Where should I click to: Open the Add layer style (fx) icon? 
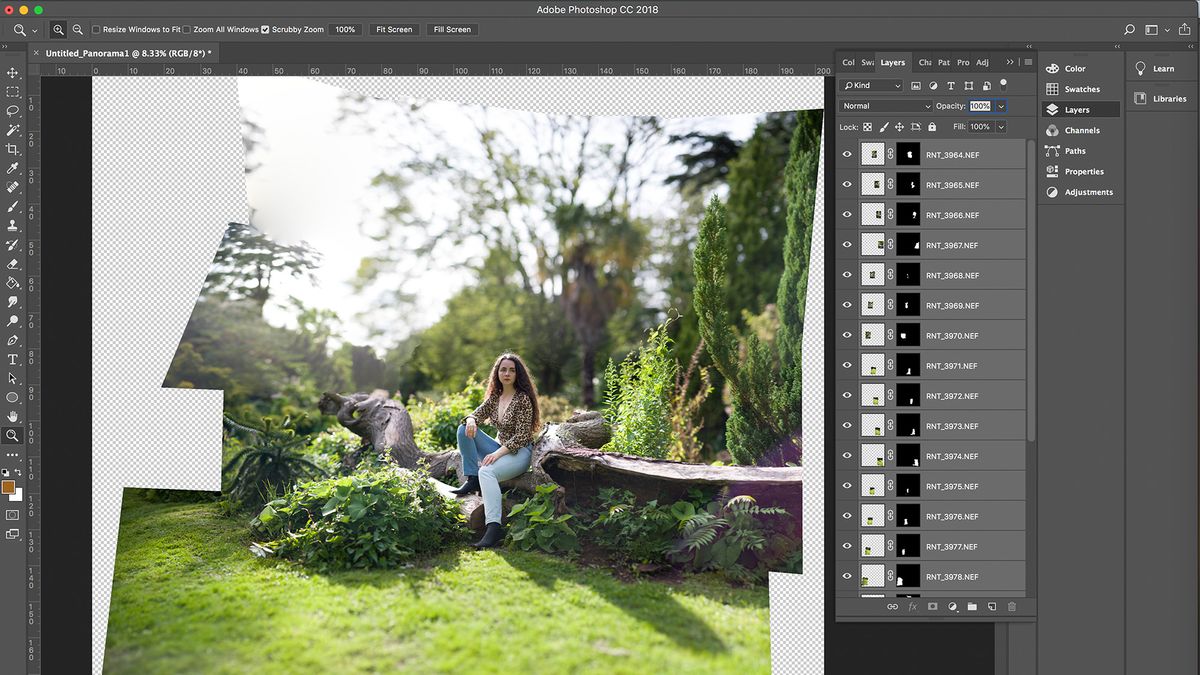pyautogui.click(x=912, y=606)
